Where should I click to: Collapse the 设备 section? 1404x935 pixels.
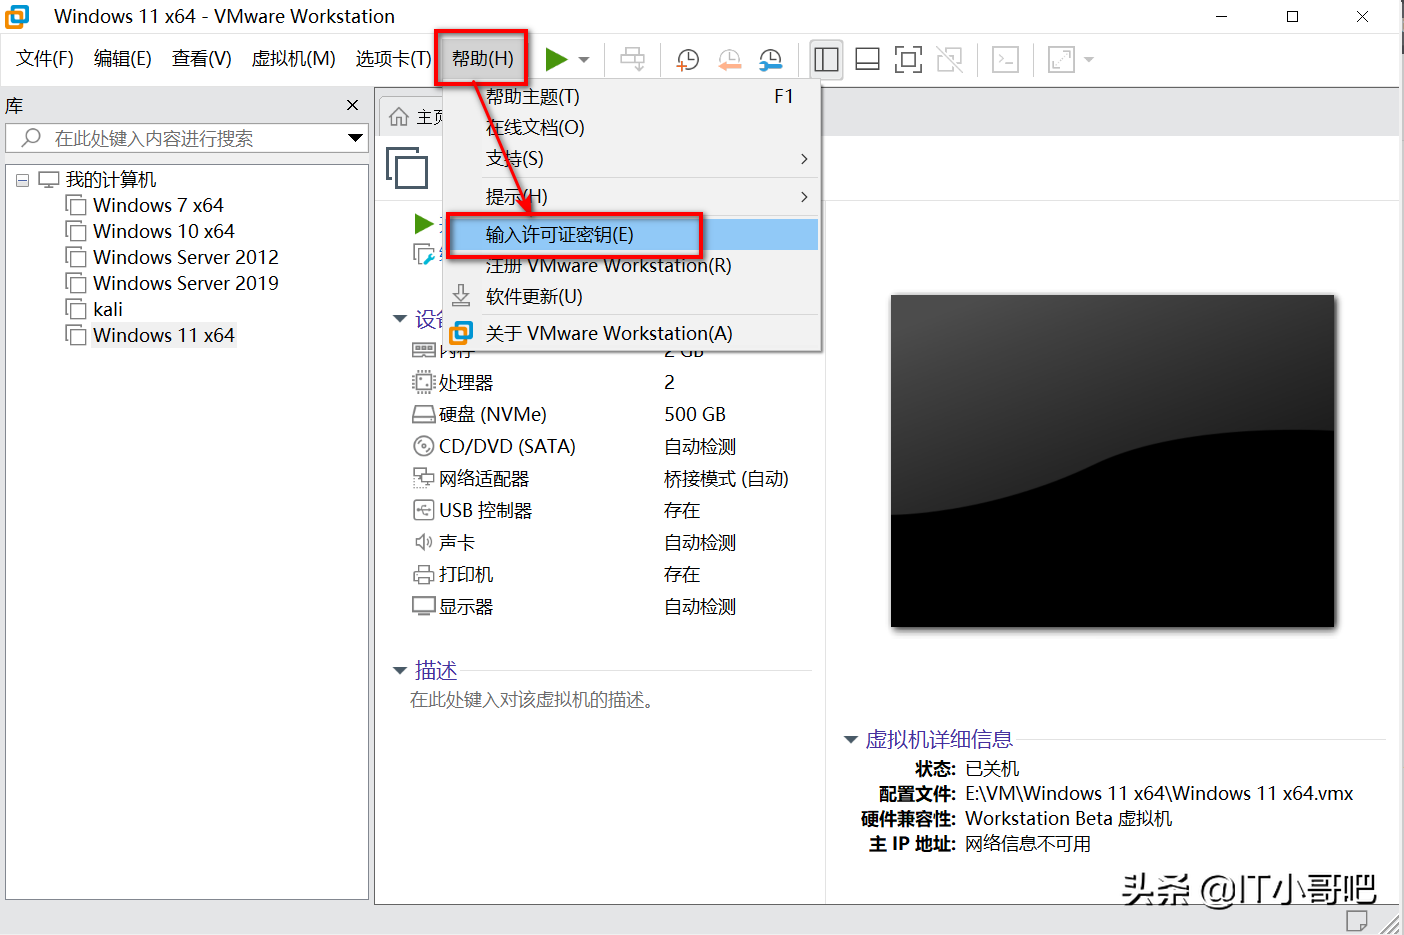400,319
